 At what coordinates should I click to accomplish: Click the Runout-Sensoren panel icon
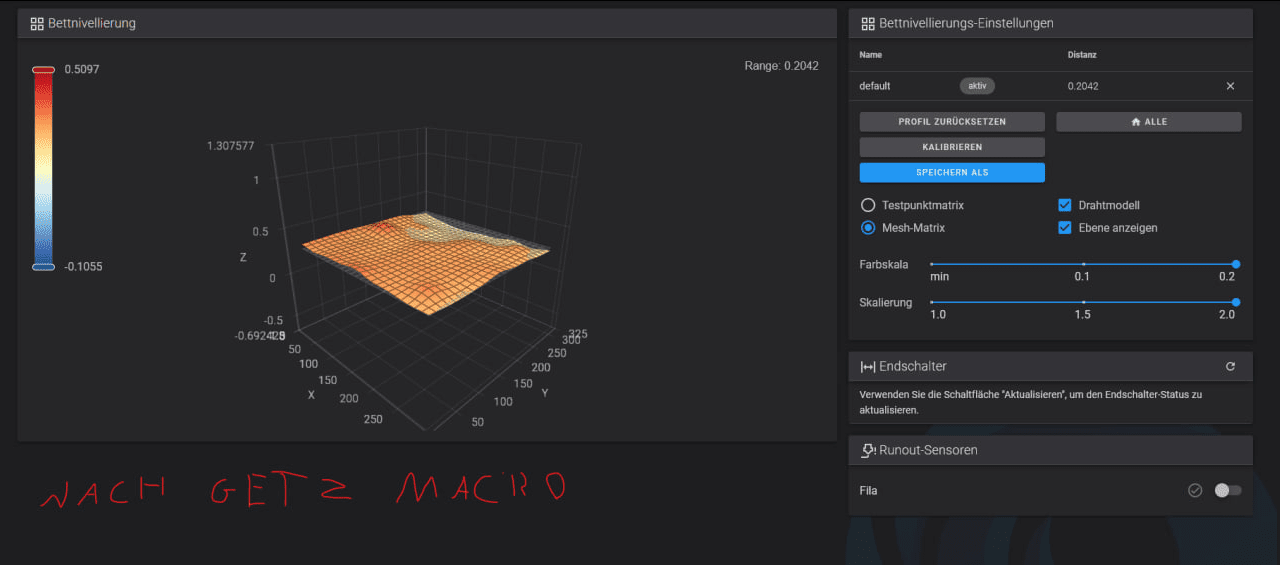[x=869, y=450]
